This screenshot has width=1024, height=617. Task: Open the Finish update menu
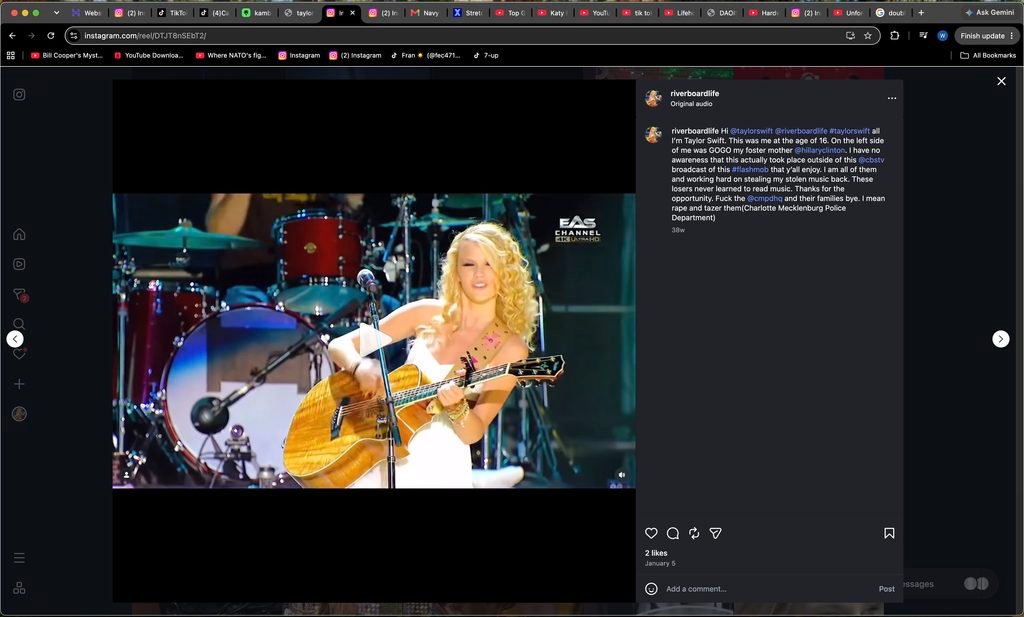987,36
